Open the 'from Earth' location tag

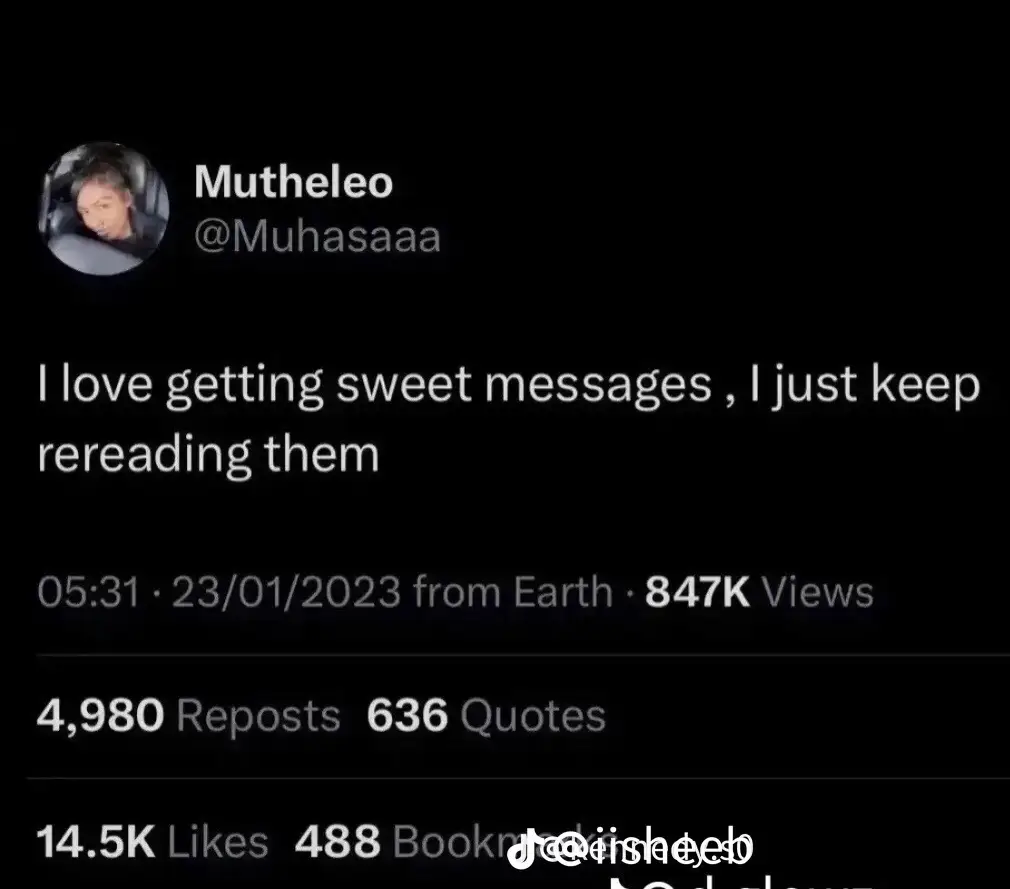click(512, 591)
